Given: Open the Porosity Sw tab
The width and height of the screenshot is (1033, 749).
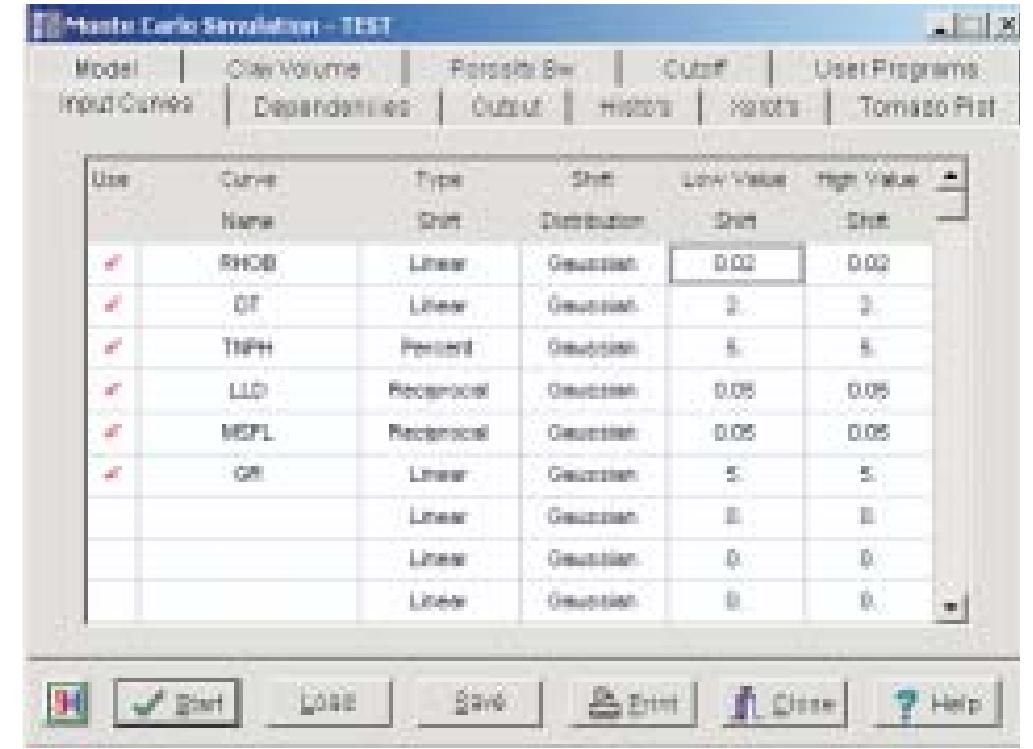Looking at the screenshot, I should click(511, 69).
